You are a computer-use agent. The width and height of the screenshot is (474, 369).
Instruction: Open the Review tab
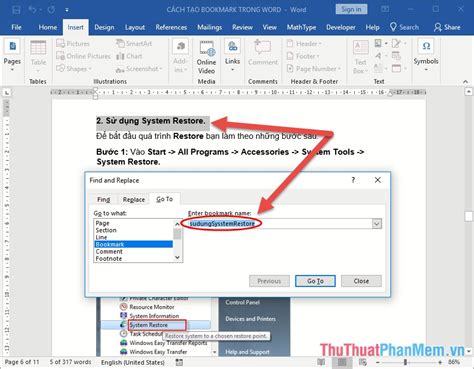coord(242,27)
